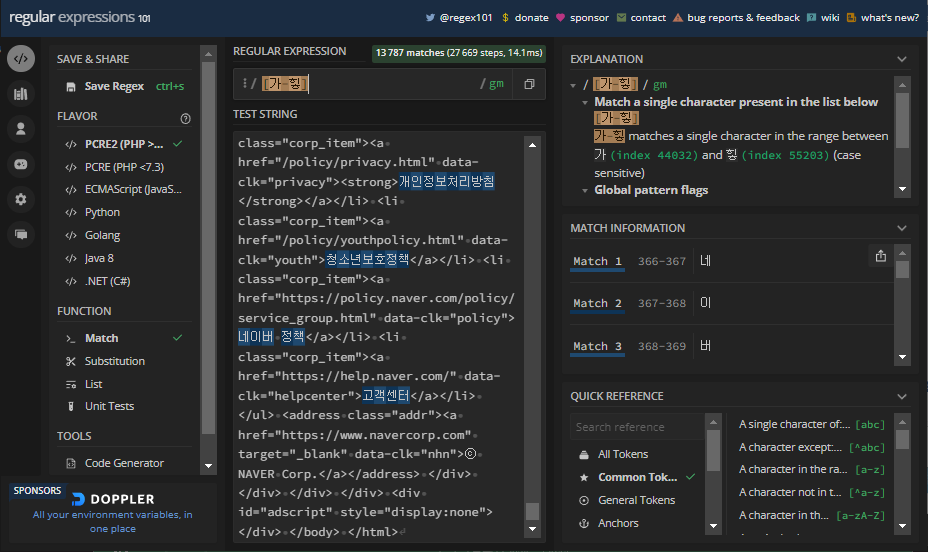Collapse 'Match a single character' explanation node
The width and height of the screenshot is (928, 552).
point(585,102)
